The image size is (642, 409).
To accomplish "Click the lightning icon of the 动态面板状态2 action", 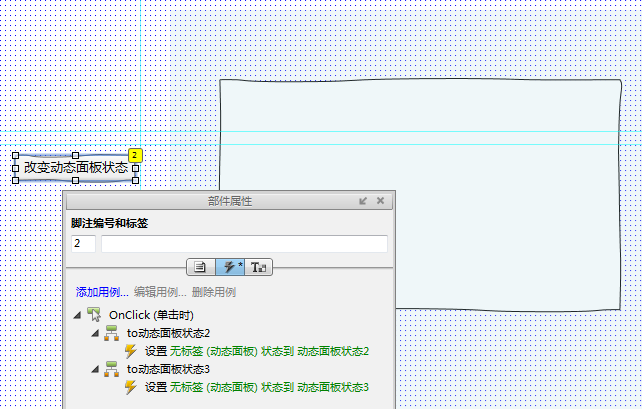I will pos(131,351).
